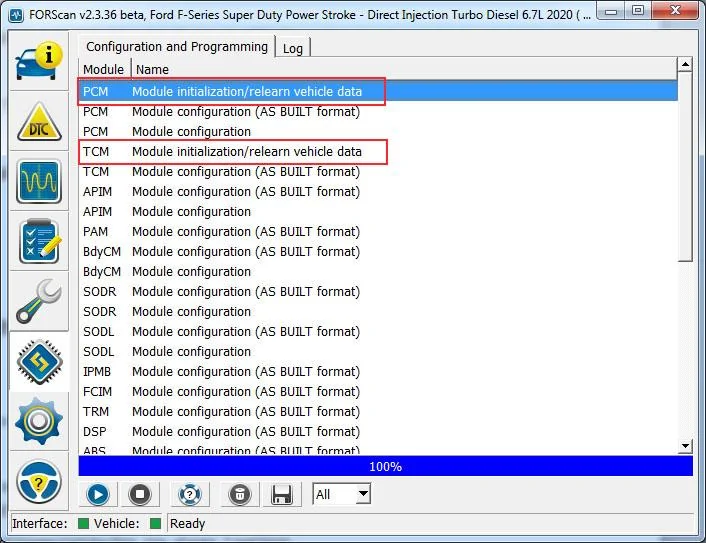Minimize the FORScan window

tap(611, 11)
